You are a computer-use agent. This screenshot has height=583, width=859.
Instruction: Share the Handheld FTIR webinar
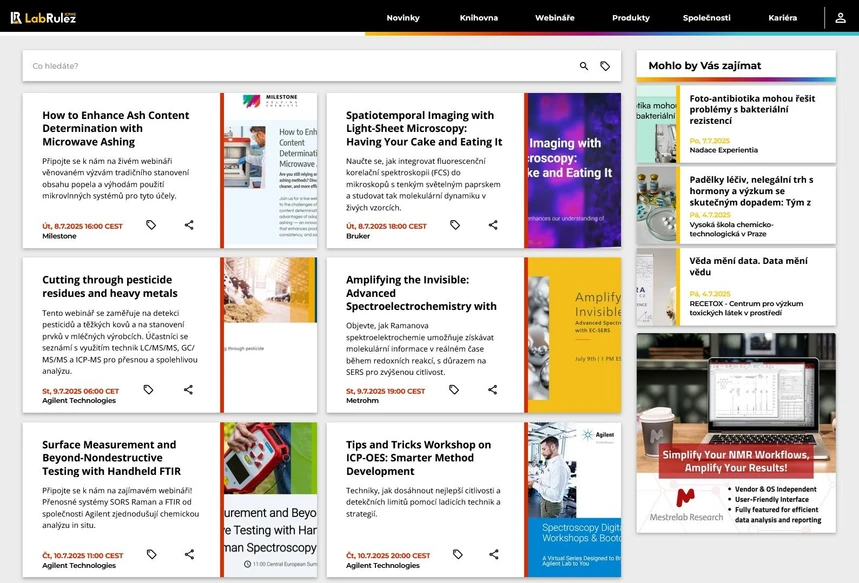(190, 555)
